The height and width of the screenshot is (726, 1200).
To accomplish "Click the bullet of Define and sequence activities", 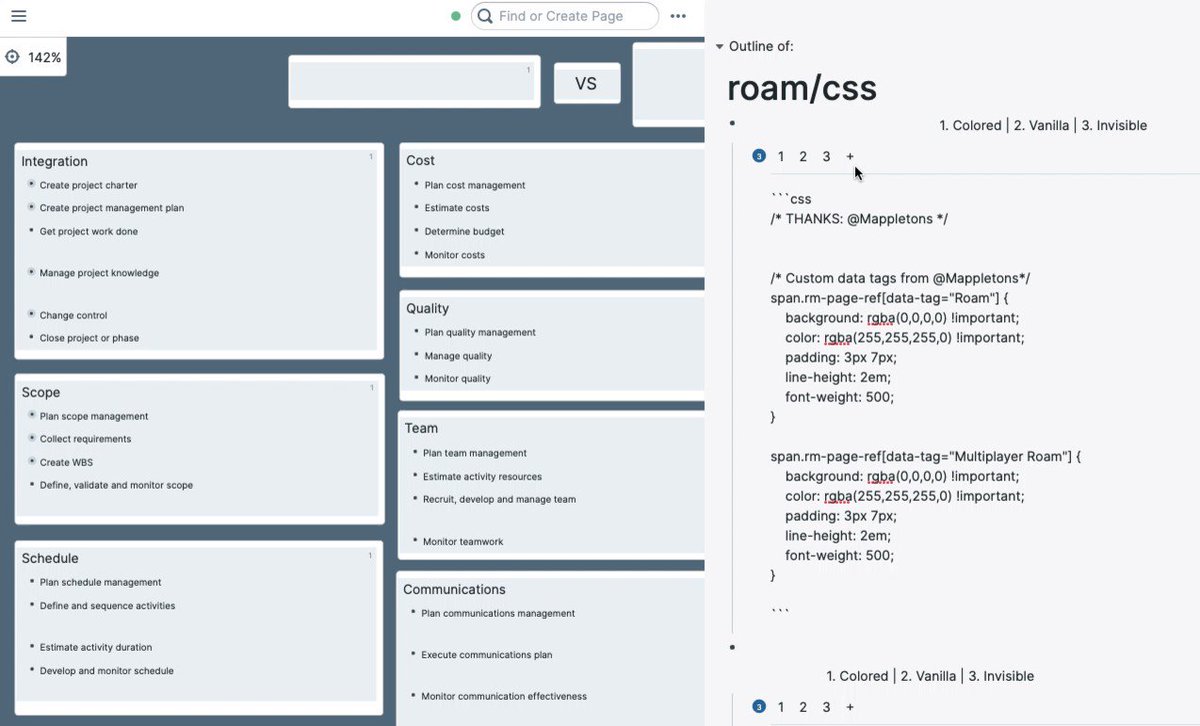I will click(31, 604).
